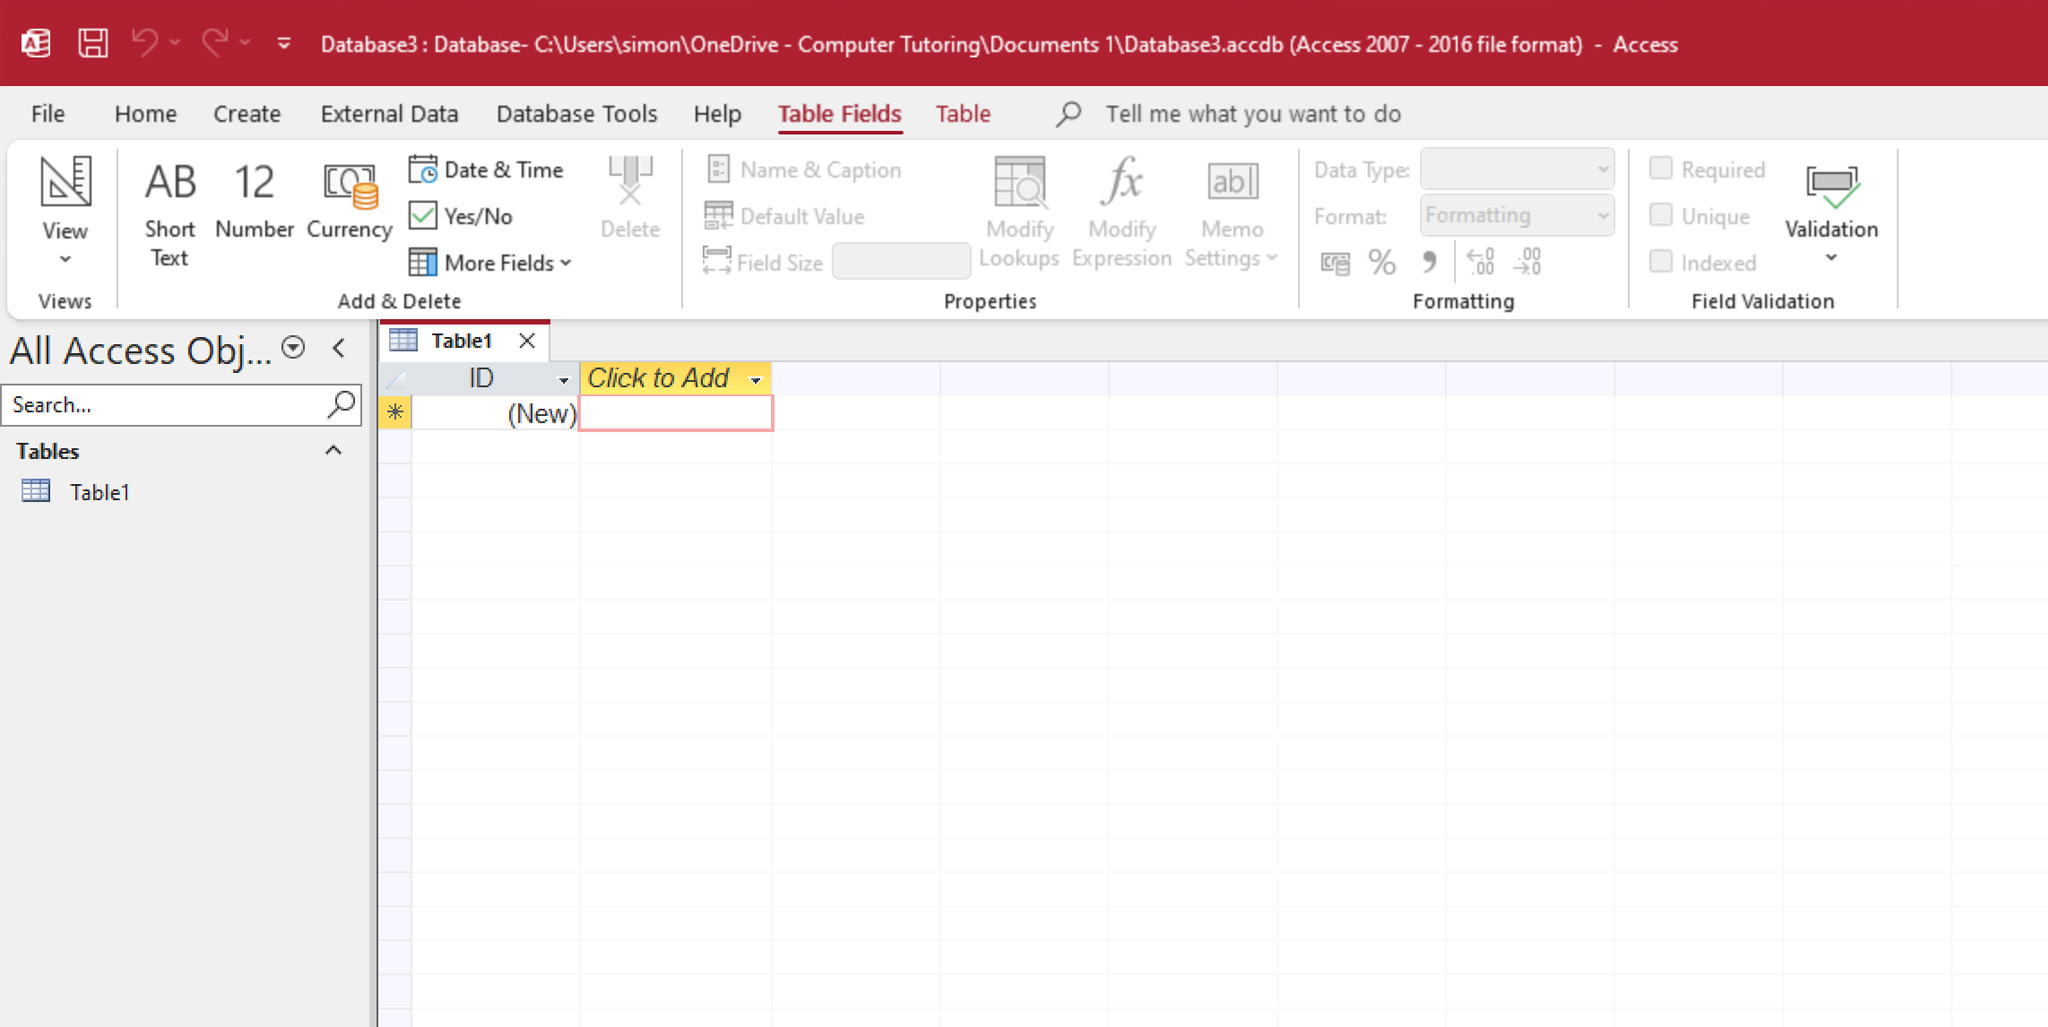The image size is (2048, 1027).
Task: Open the Undo history dropdown arrow
Action: [176, 43]
